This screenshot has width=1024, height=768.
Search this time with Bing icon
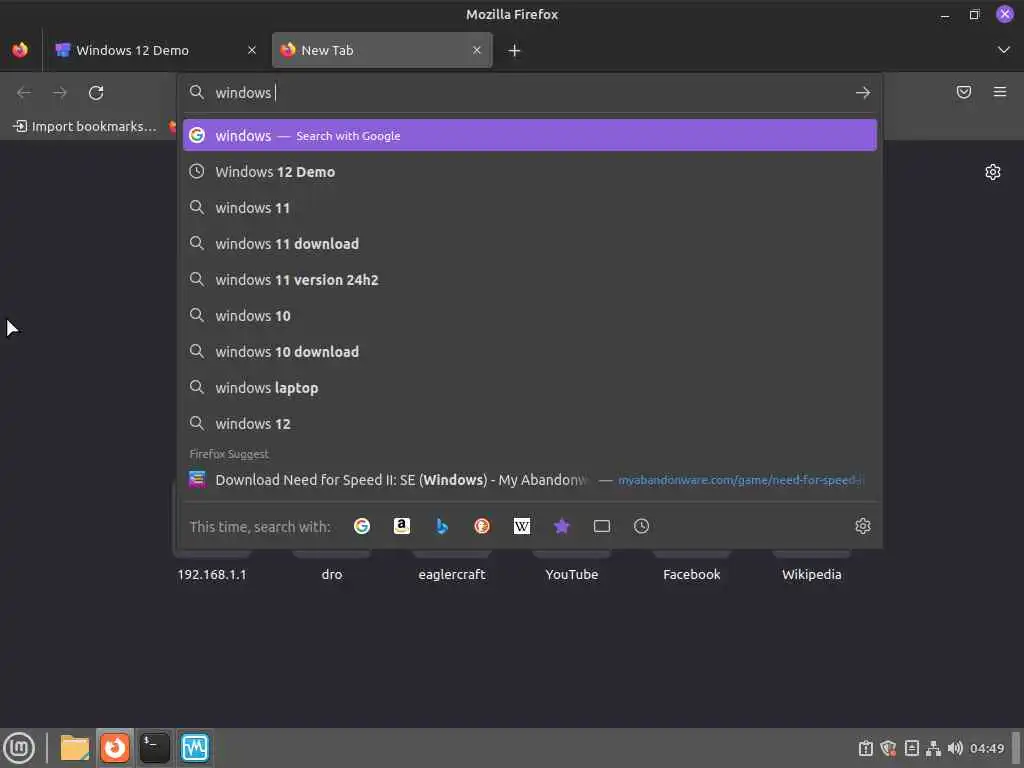442,526
